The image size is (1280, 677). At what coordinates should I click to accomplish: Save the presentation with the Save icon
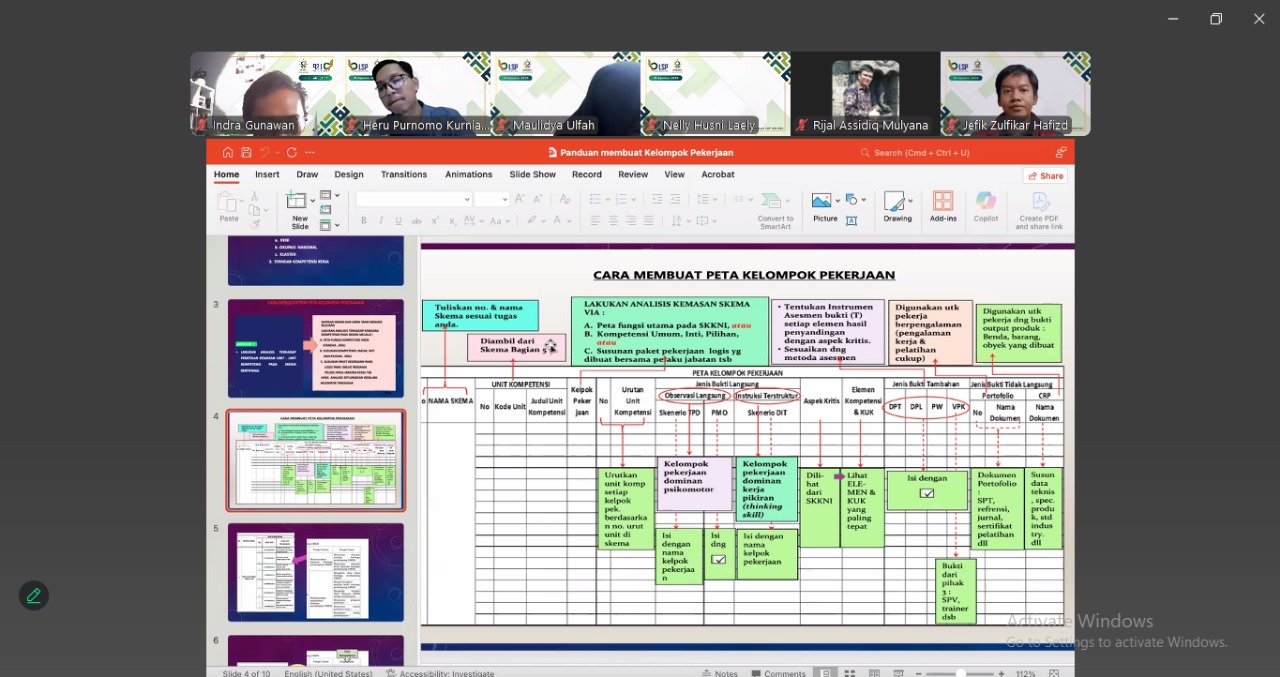tap(246, 153)
